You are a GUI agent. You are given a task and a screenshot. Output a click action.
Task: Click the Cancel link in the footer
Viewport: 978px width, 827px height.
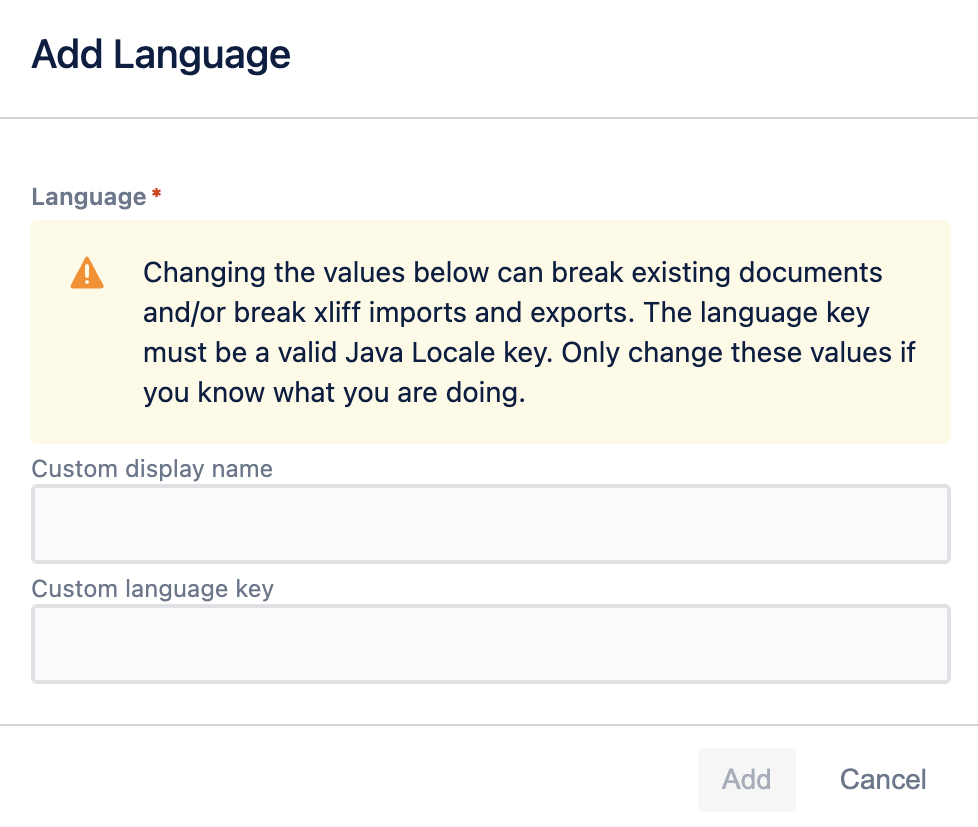tap(882, 779)
